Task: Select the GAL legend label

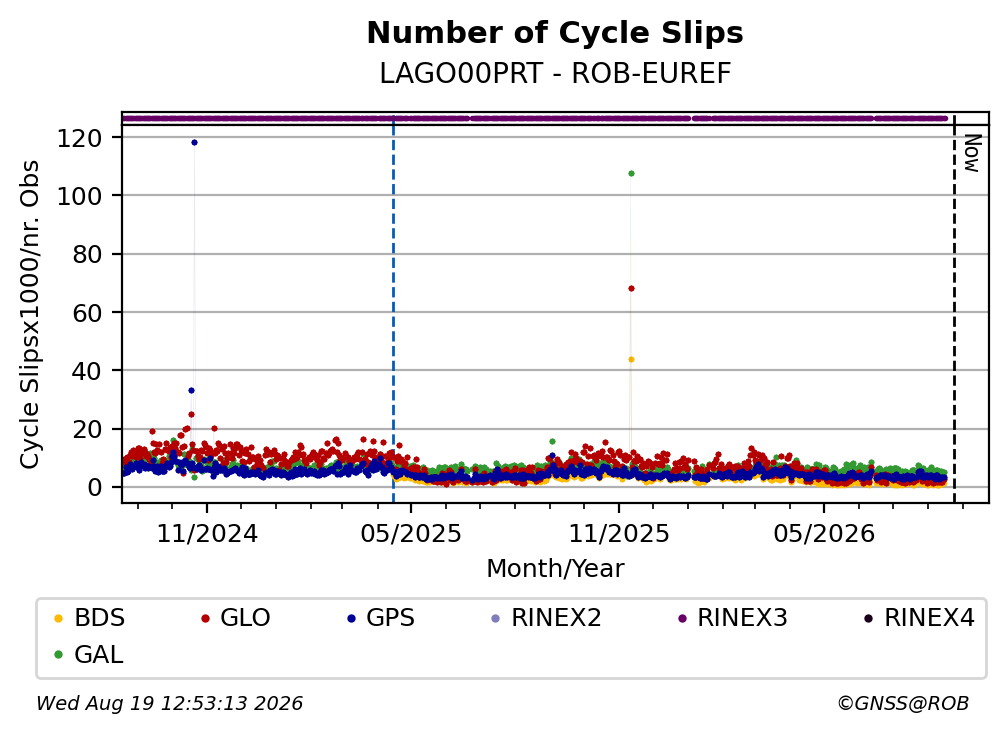Action: pyautogui.click(x=98, y=654)
